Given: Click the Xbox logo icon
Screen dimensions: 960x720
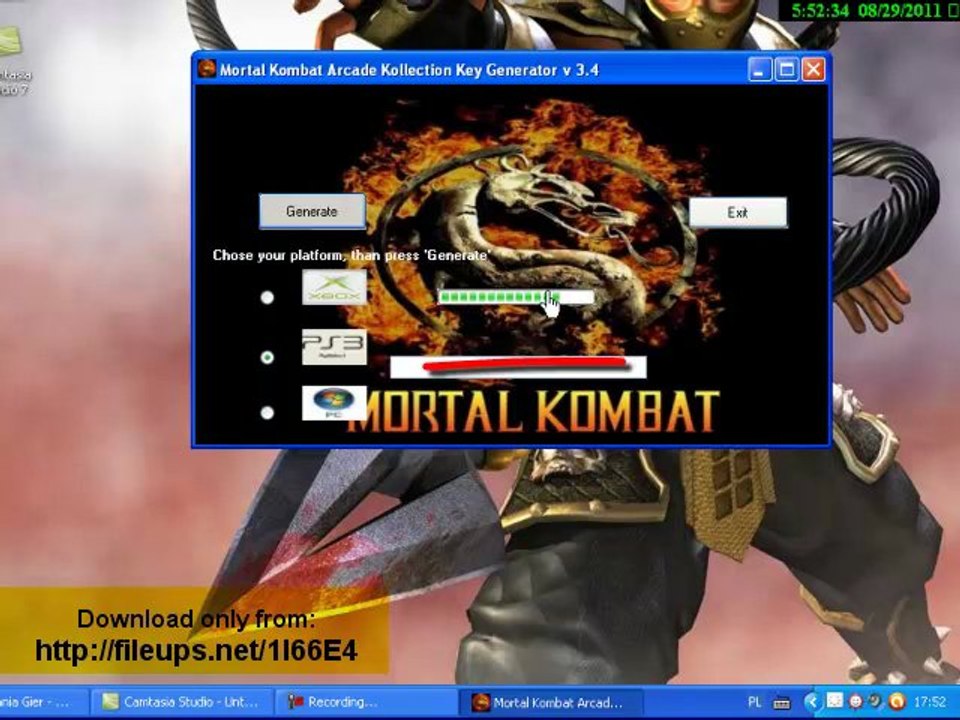Looking at the screenshot, I should [x=334, y=287].
